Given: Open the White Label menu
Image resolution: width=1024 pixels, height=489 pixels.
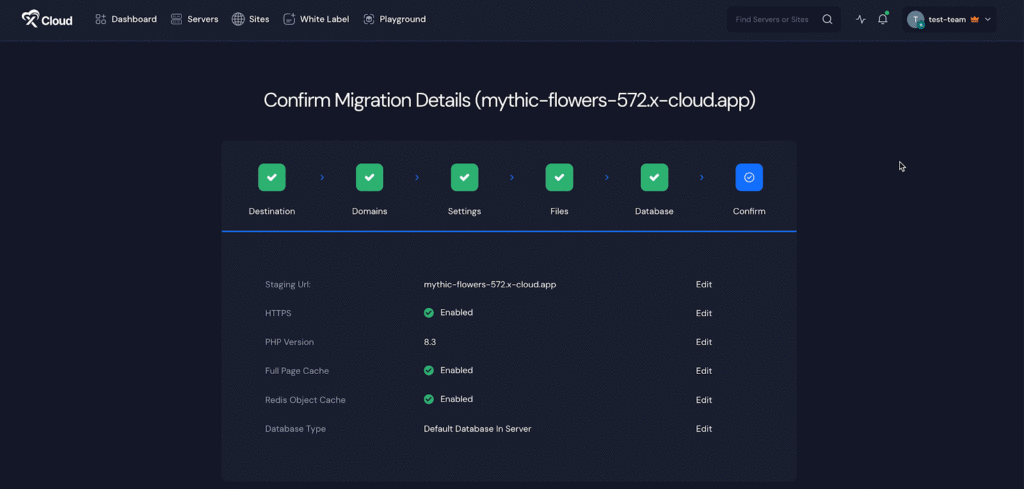Looking at the screenshot, I should 316,19.
